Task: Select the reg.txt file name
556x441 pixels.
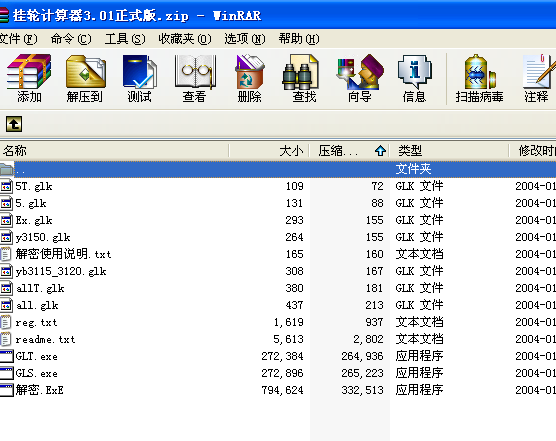Action: click(36, 323)
